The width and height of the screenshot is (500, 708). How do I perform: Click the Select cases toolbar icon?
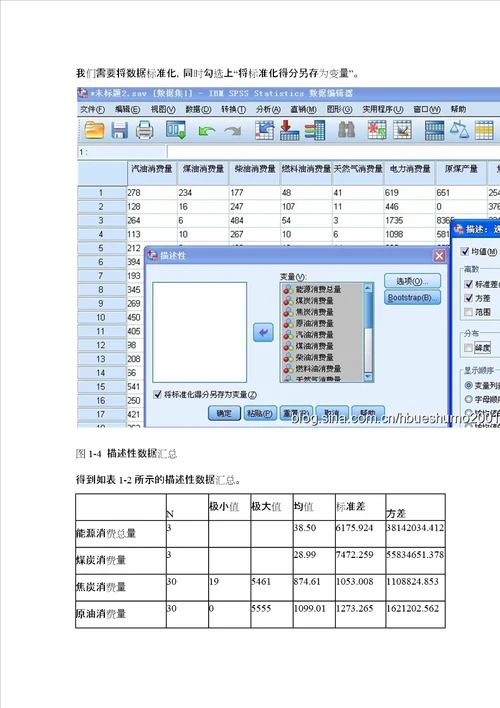[484, 130]
